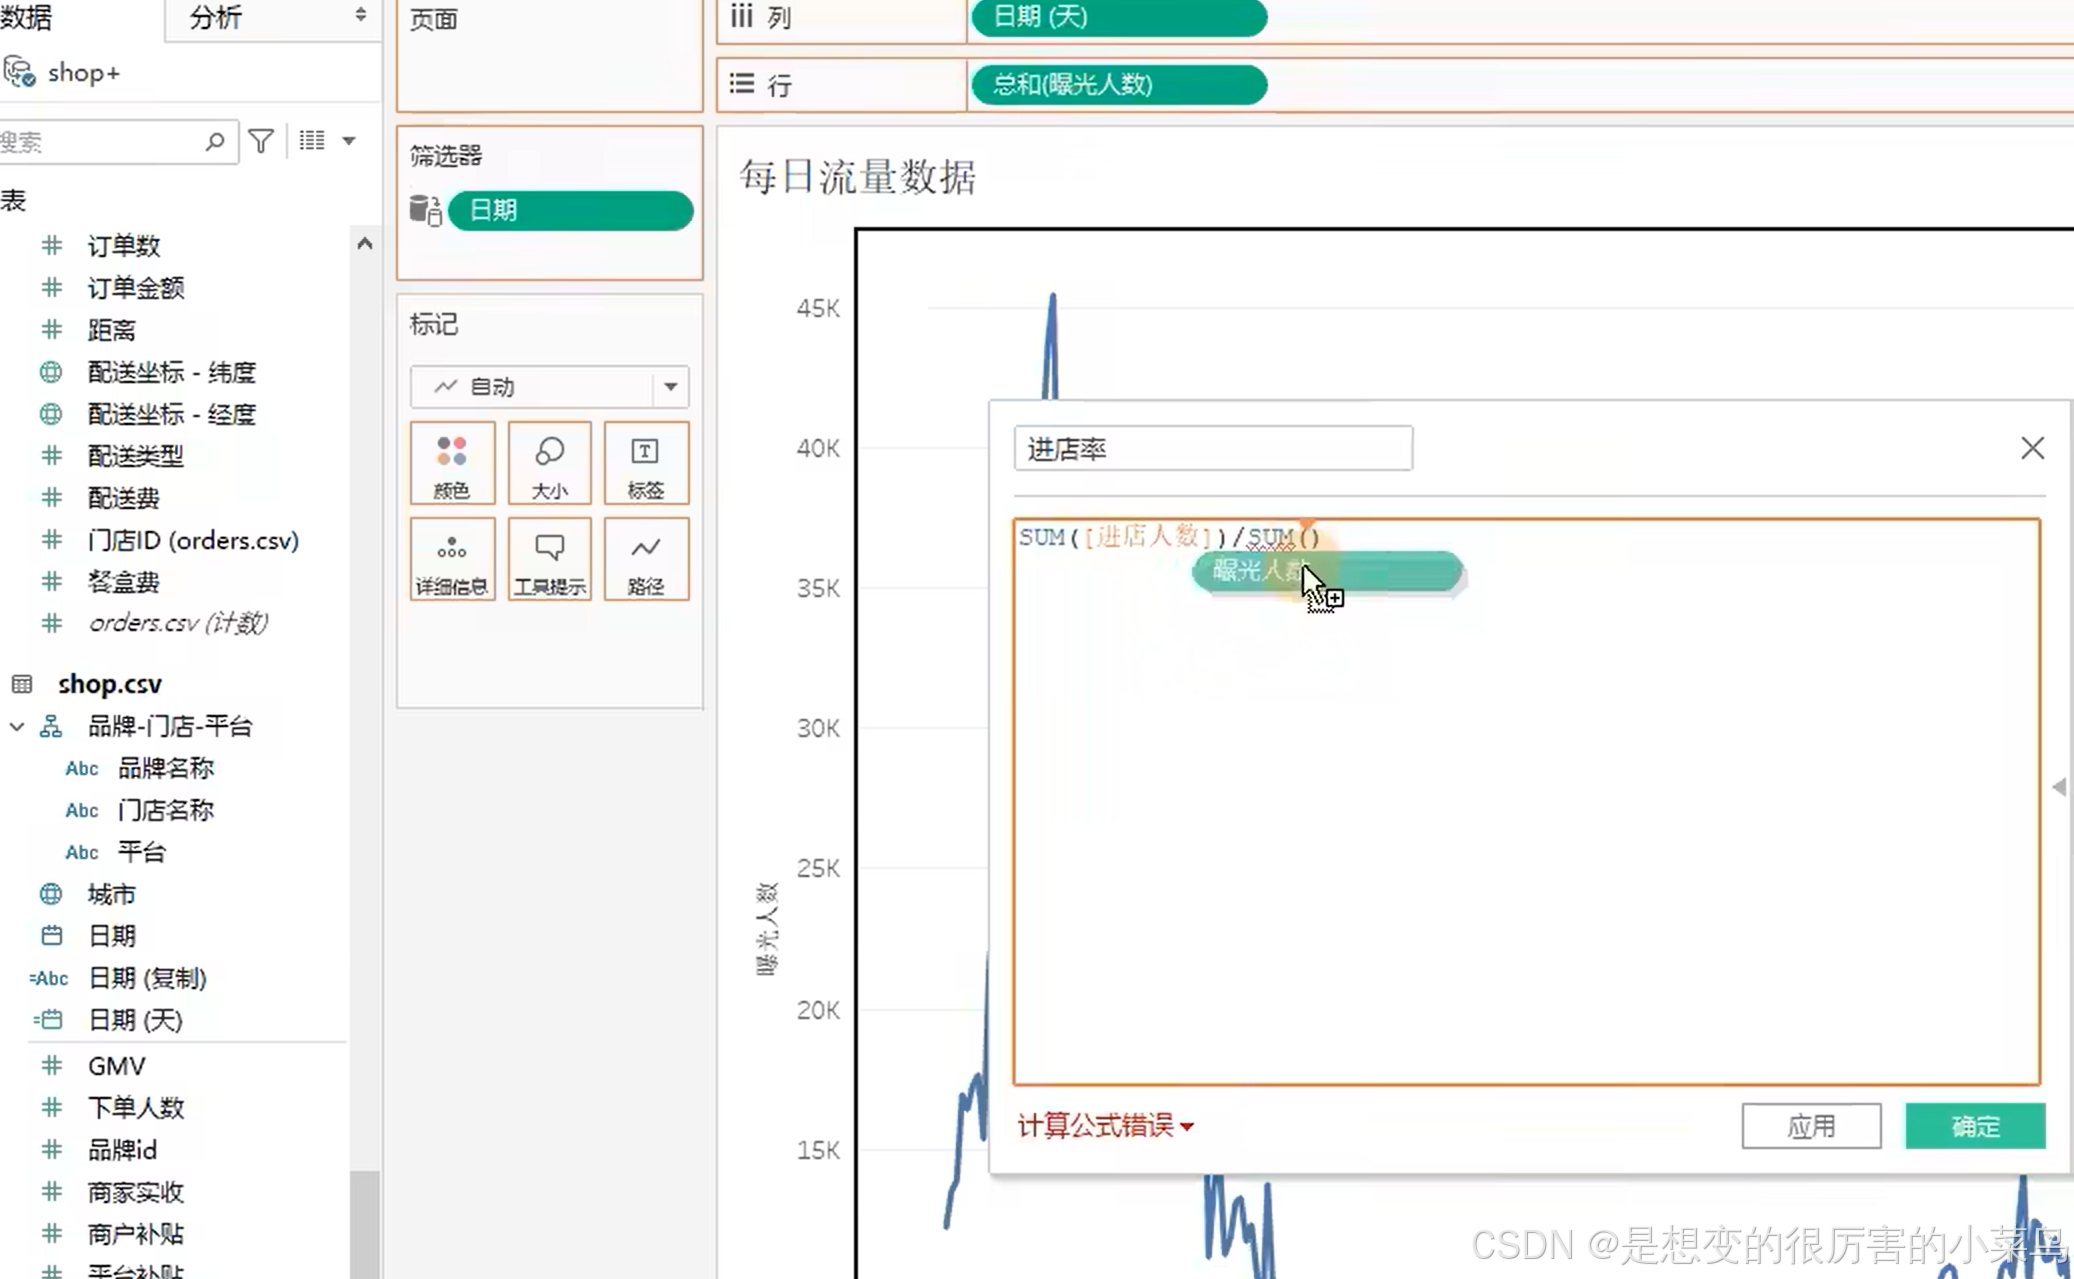The height and width of the screenshot is (1279, 2074).
Task: Click the view-as-list grid icon
Action: click(x=312, y=141)
